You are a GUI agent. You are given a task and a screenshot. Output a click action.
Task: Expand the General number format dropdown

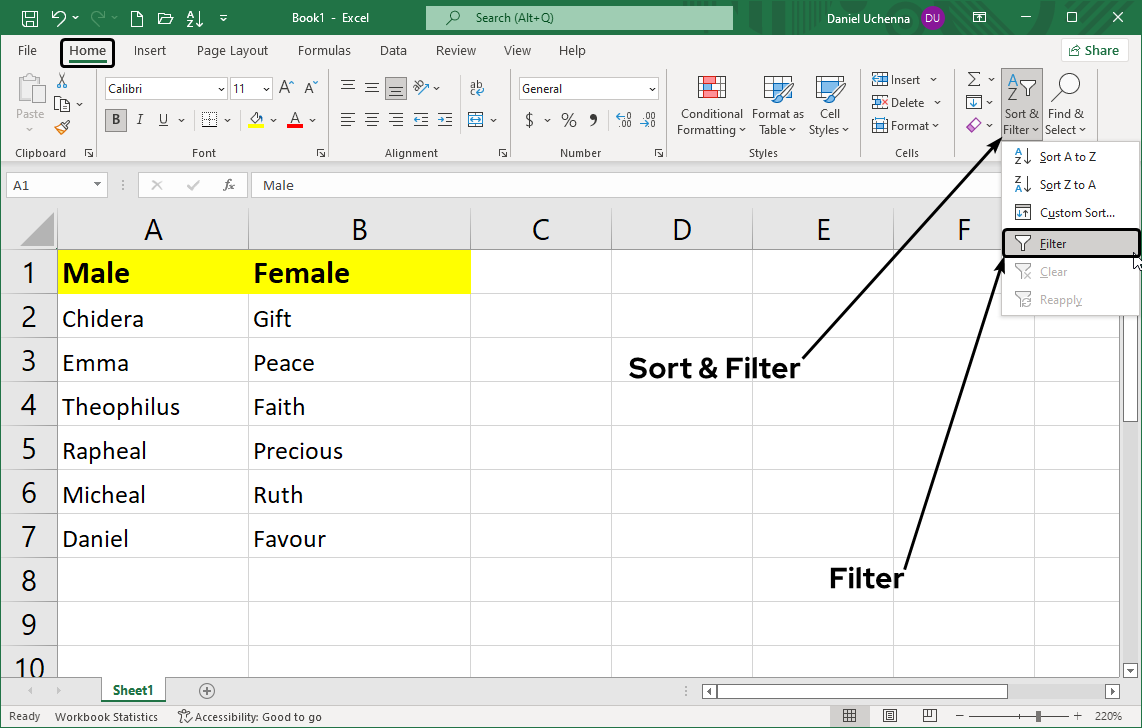(651, 88)
